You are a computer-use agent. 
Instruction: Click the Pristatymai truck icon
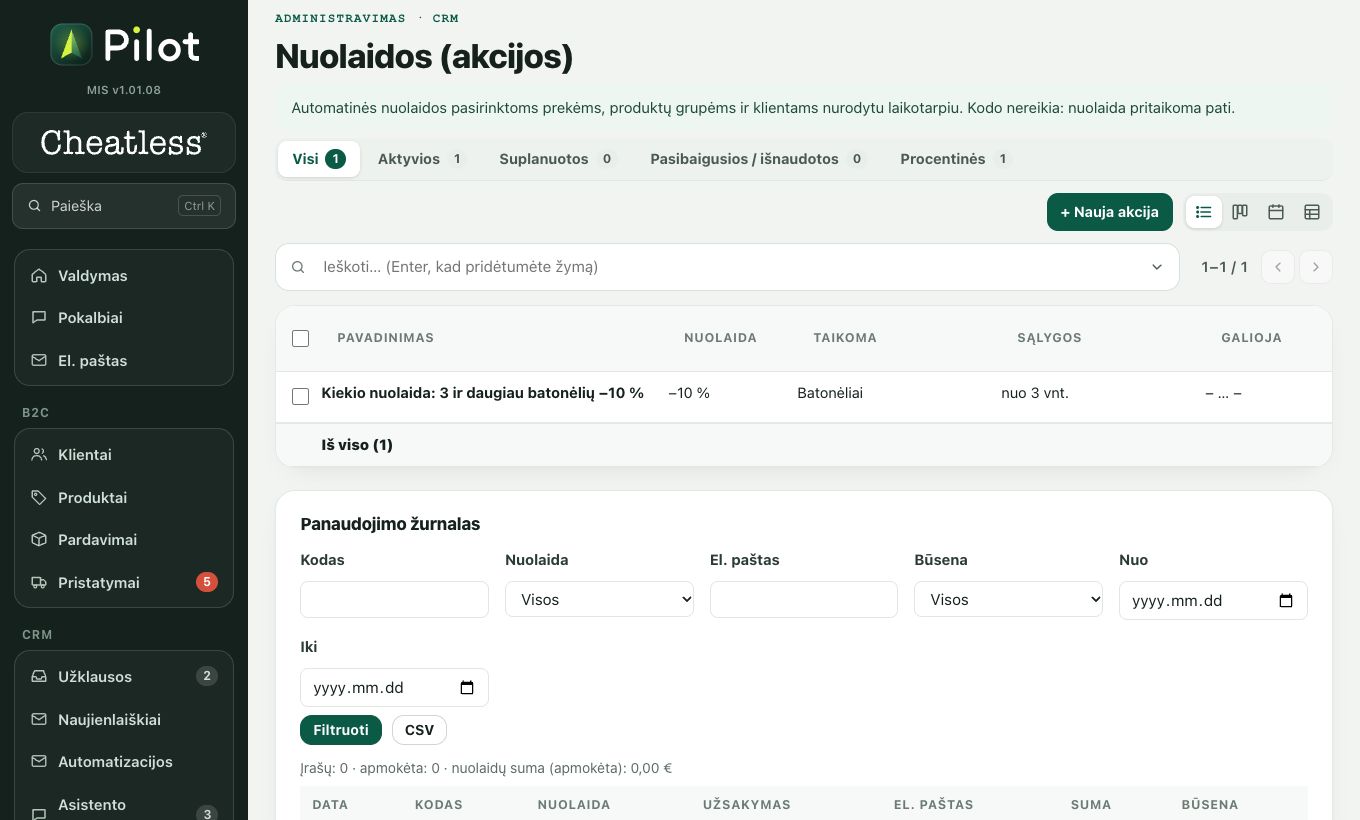click(39, 582)
